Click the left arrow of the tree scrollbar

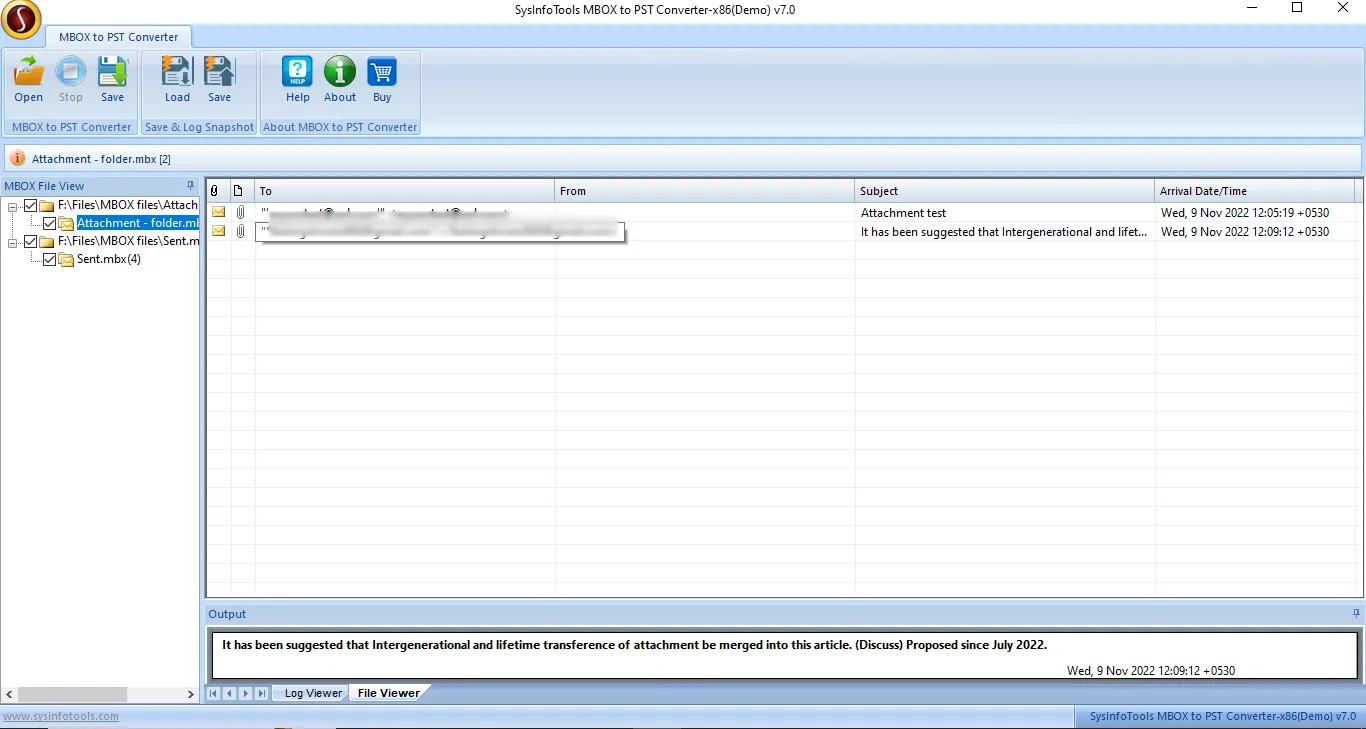[9, 694]
